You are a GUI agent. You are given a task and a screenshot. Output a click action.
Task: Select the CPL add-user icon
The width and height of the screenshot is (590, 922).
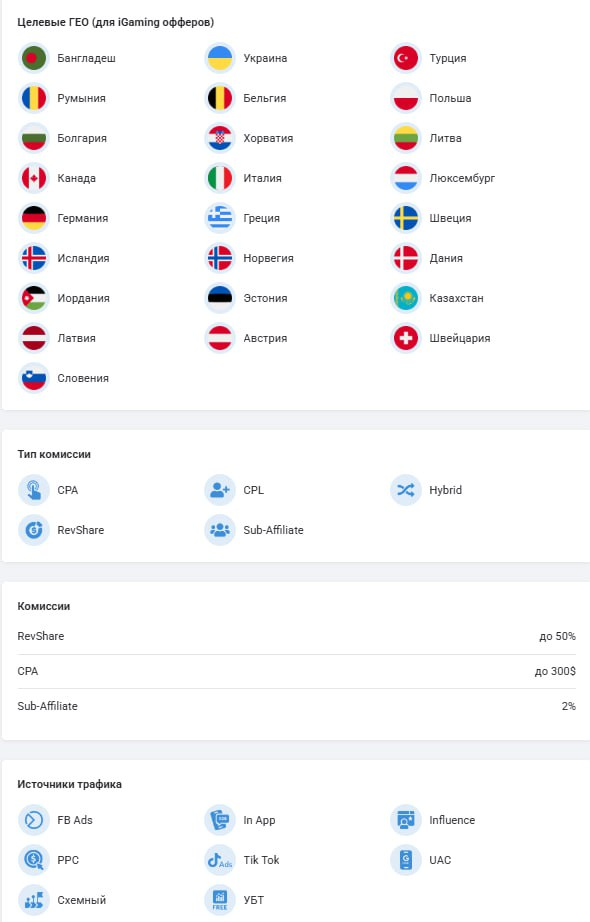(x=220, y=490)
